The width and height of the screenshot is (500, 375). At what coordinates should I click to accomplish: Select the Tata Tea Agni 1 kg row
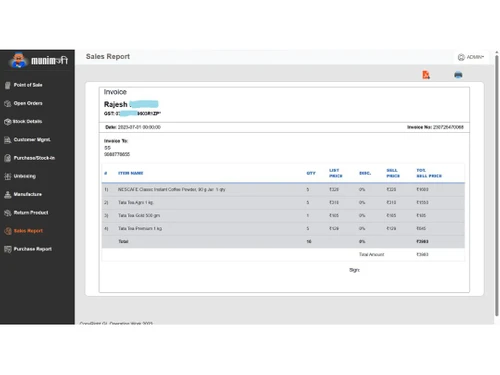point(283,203)
